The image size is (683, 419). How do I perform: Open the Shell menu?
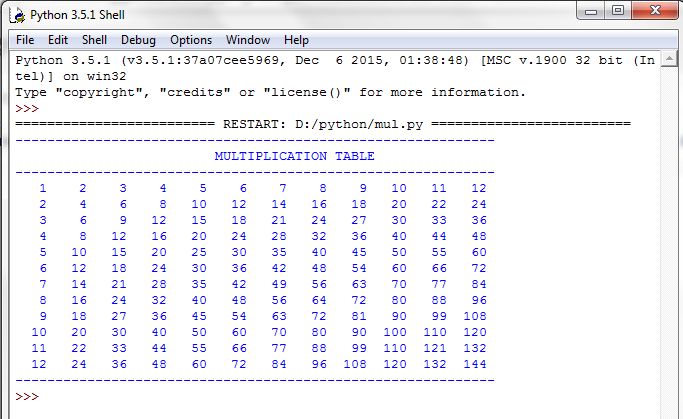pos(94,40)
